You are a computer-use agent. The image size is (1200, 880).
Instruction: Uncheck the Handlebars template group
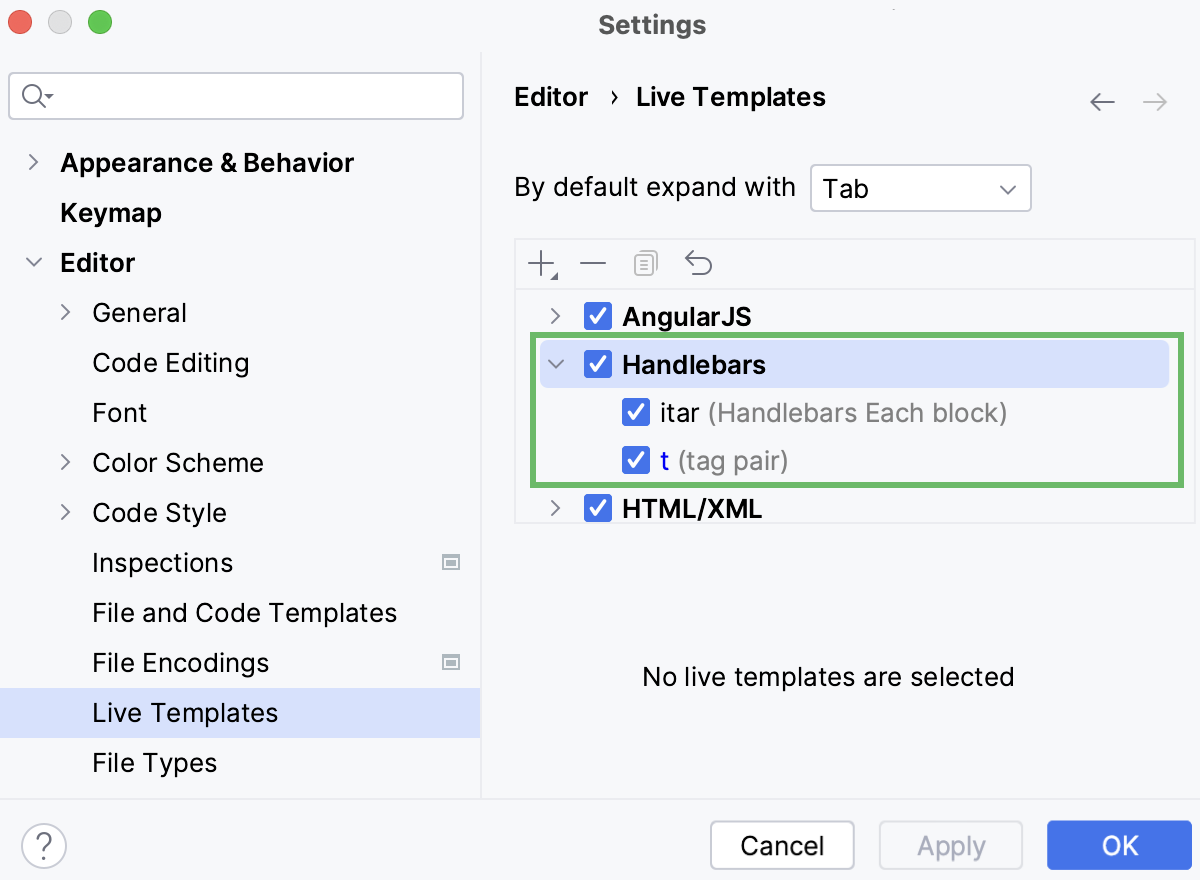click(x=597, y=364)
